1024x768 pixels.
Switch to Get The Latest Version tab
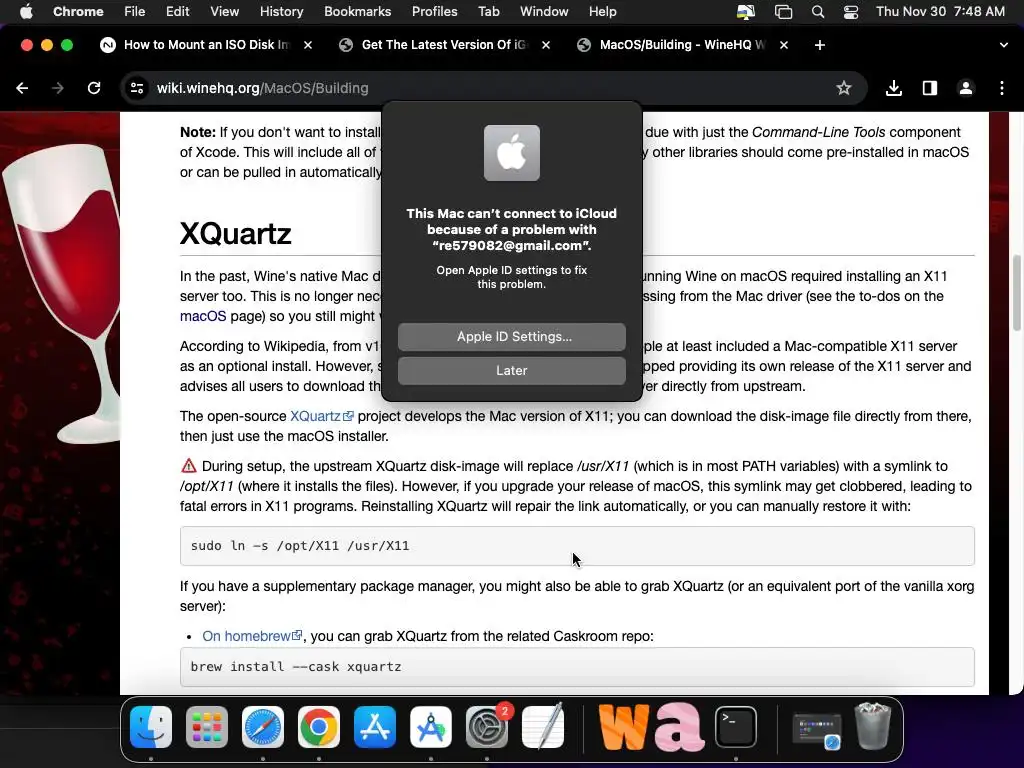click(443, 44)
